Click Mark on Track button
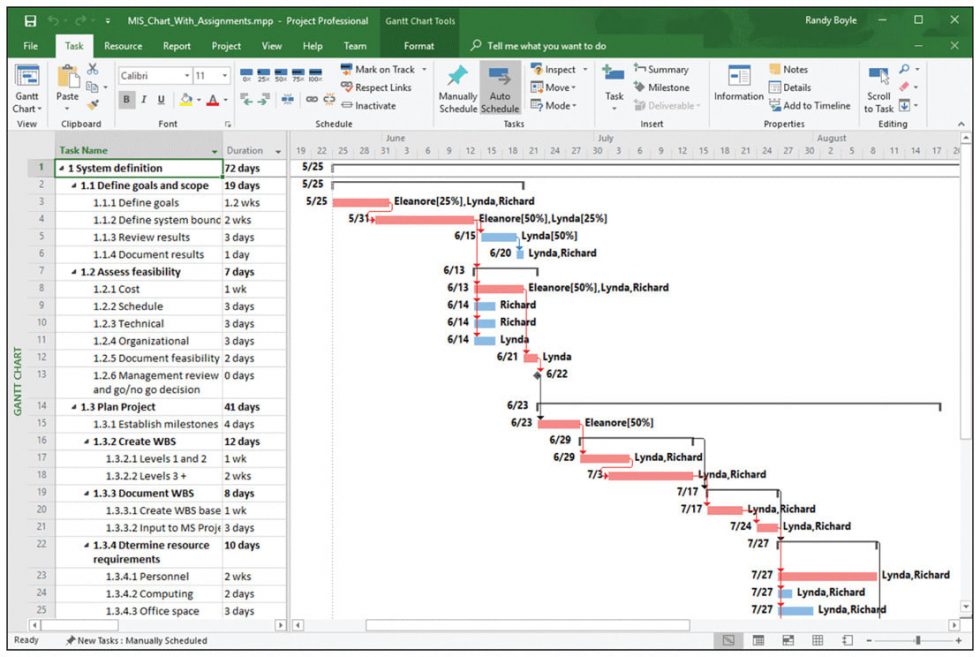This screenshot has width=980, height=657. pyautogui.click(x=378, y=69)
